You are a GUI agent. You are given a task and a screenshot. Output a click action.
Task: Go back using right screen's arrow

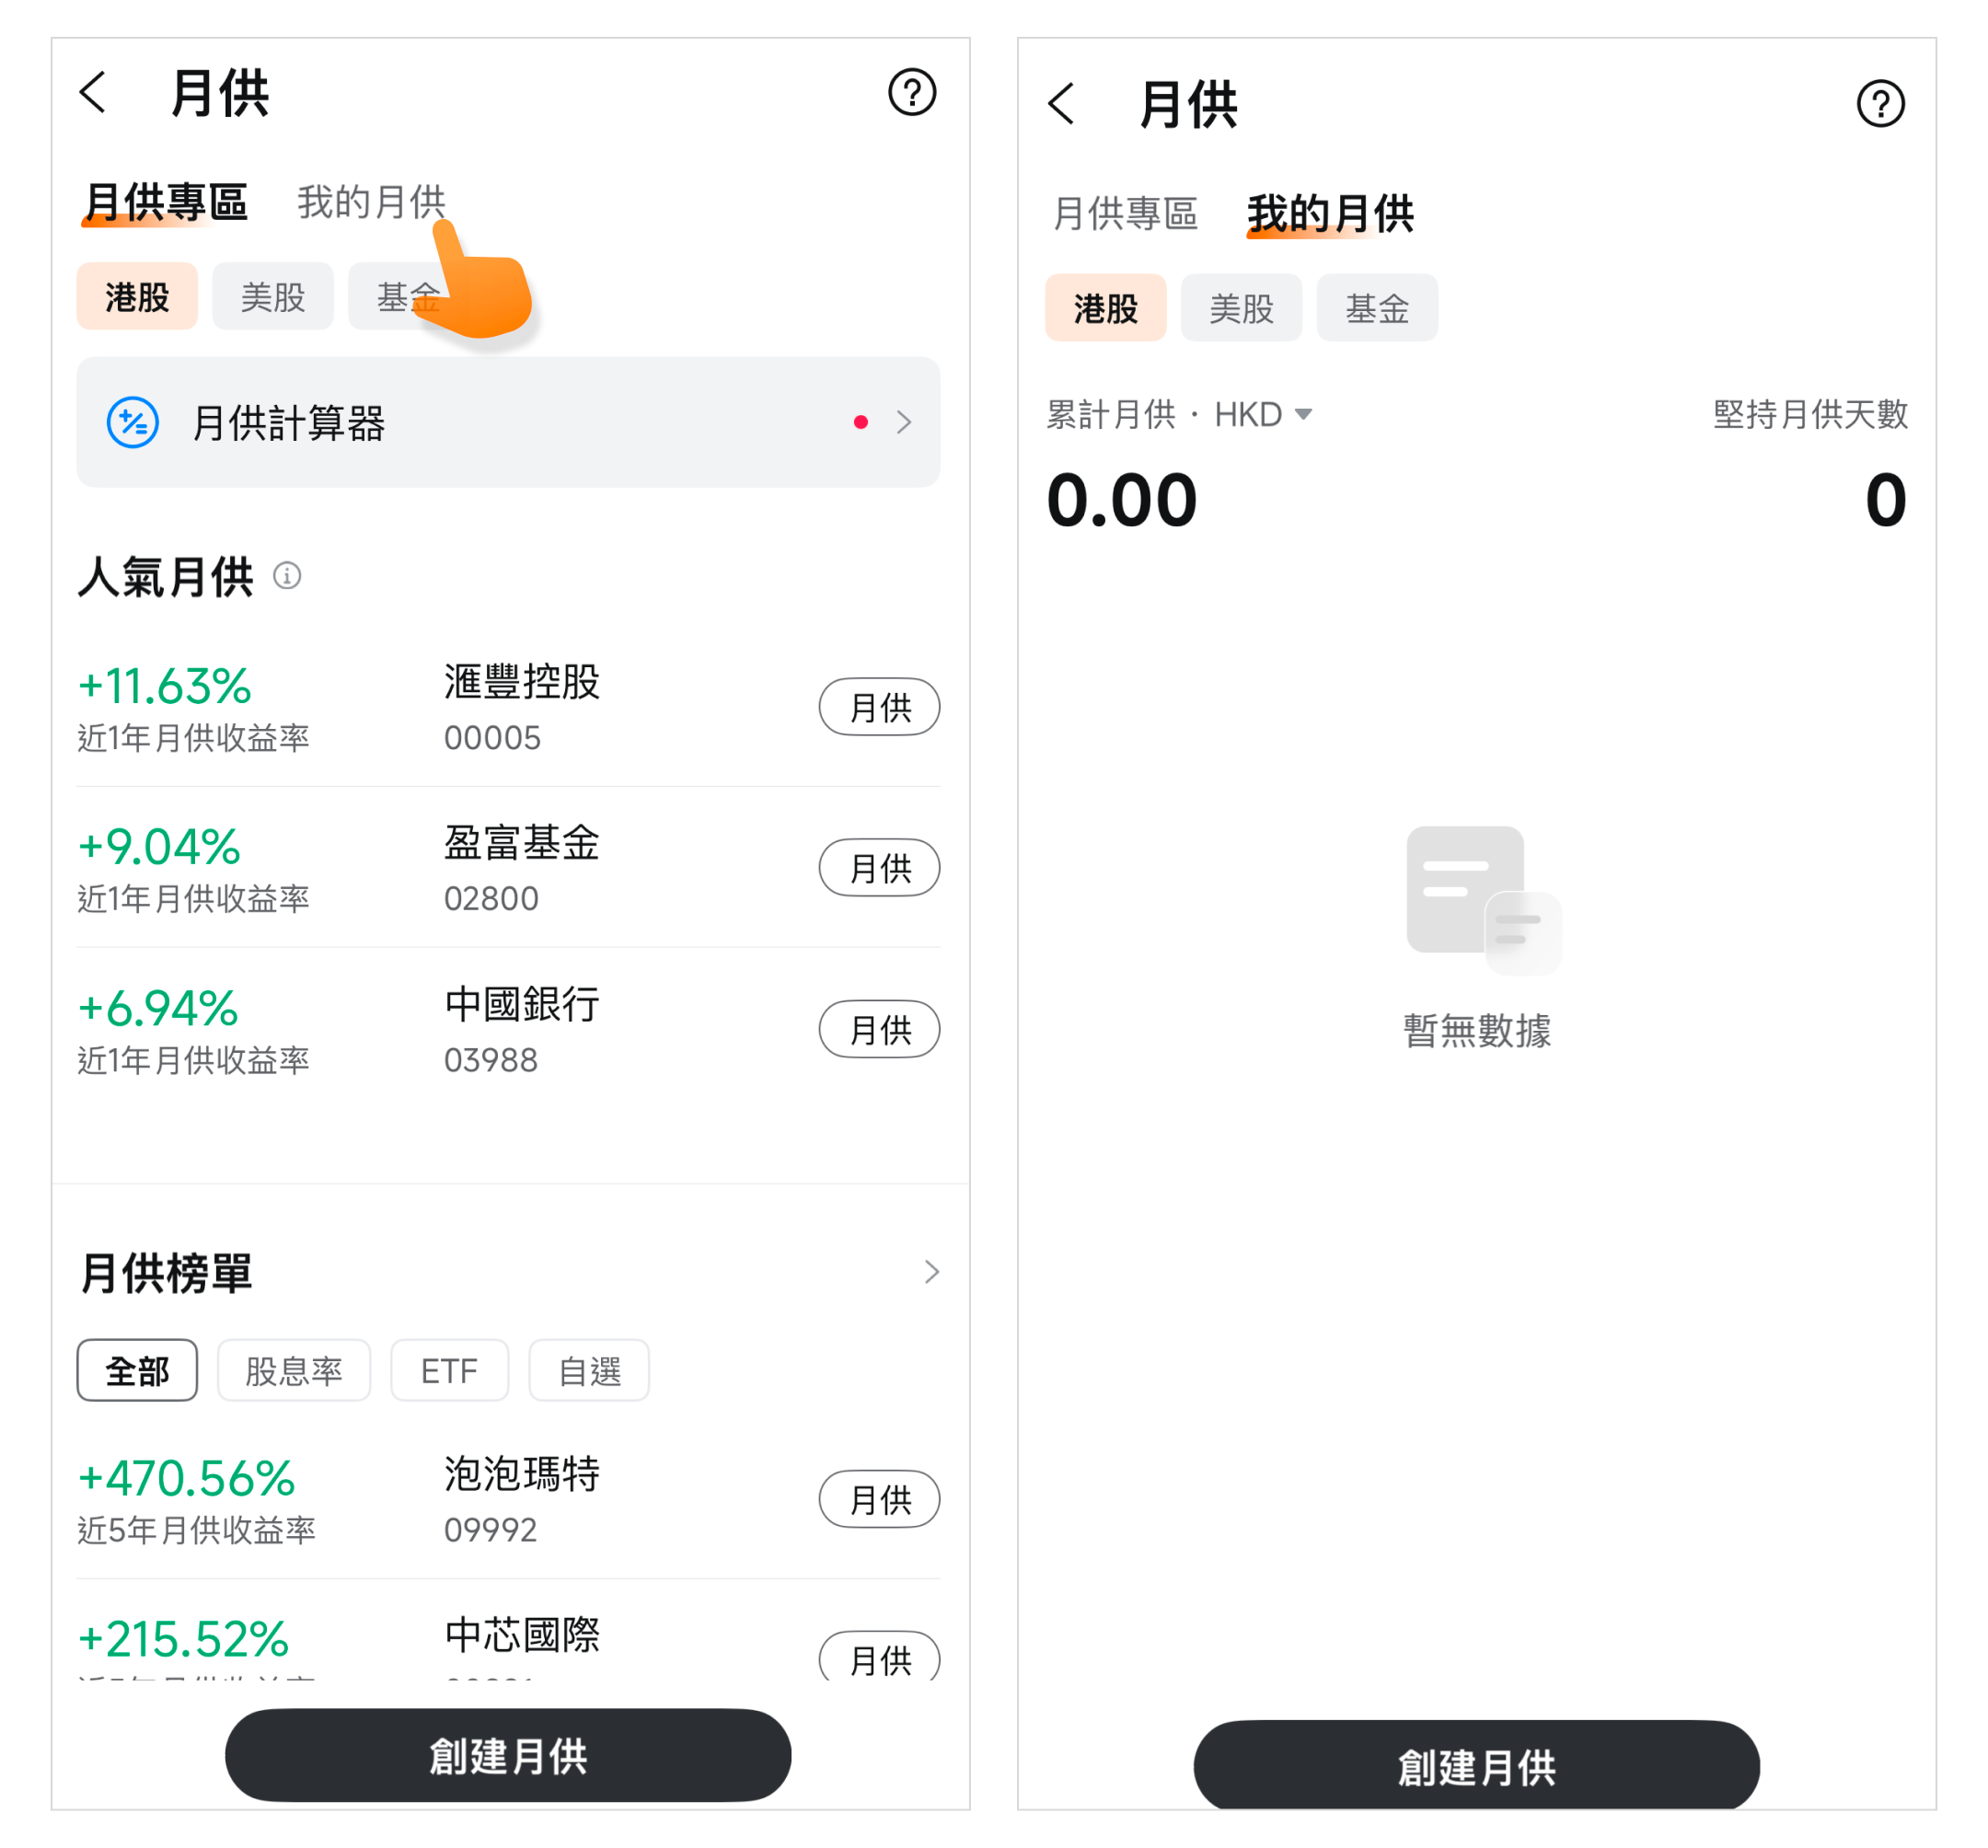tap(1061, 104)
